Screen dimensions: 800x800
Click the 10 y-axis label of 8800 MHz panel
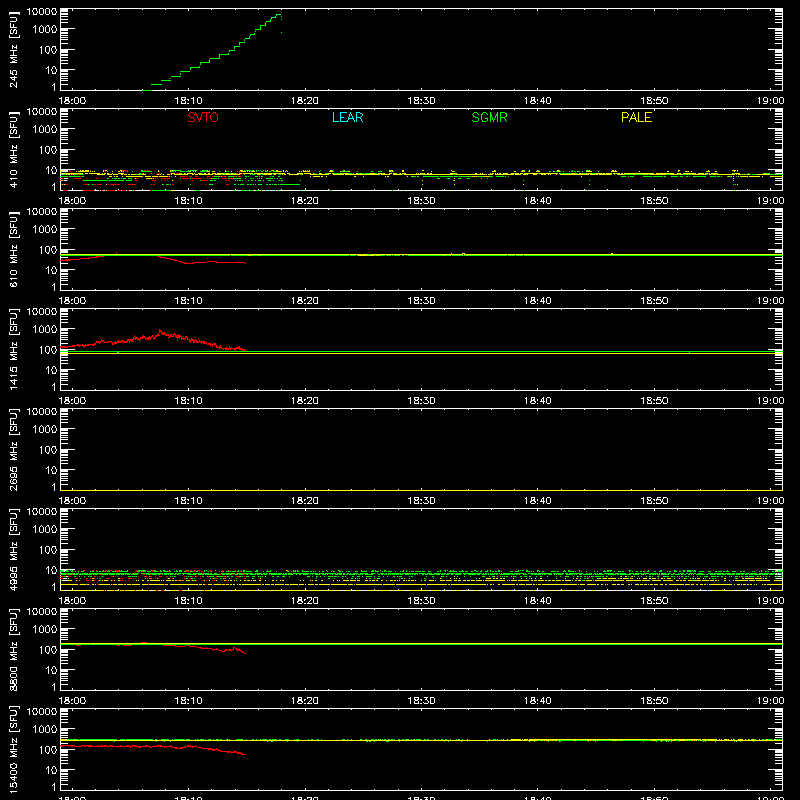tap(51, 670)
